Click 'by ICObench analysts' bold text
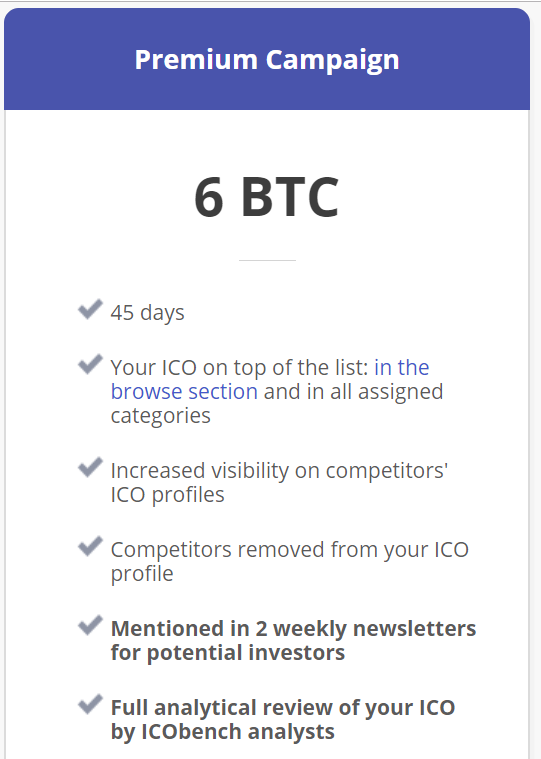The image size is (541, 759). pyautogui.click(x=223, y=731)
